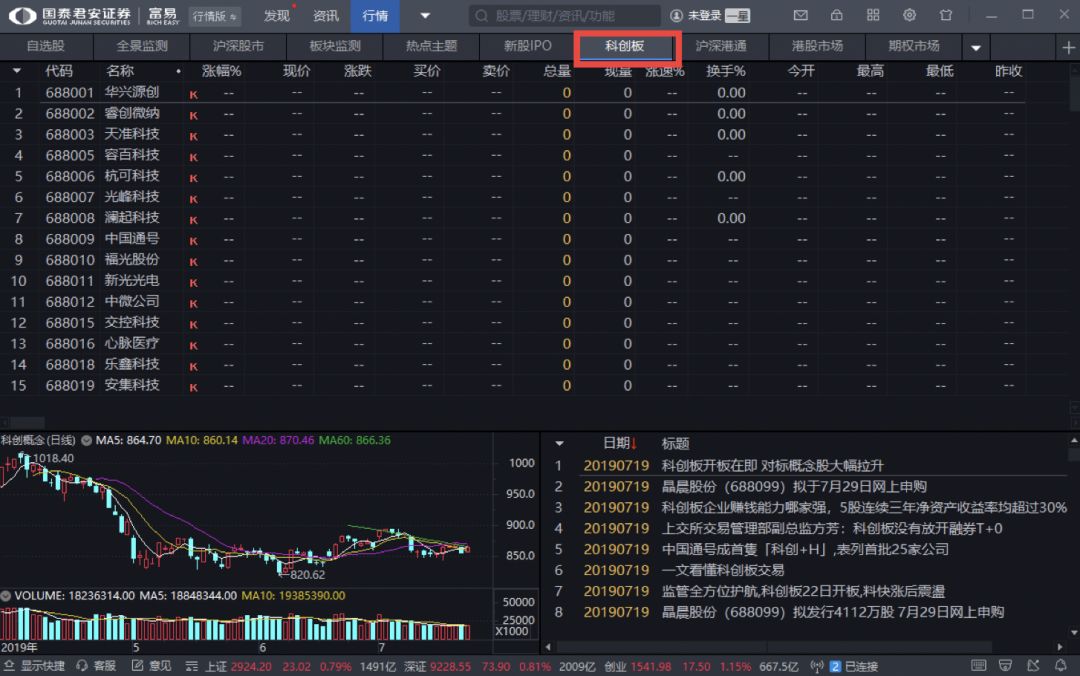
Task: Click the plus icon to add a tab
Action: [1068, 48]
